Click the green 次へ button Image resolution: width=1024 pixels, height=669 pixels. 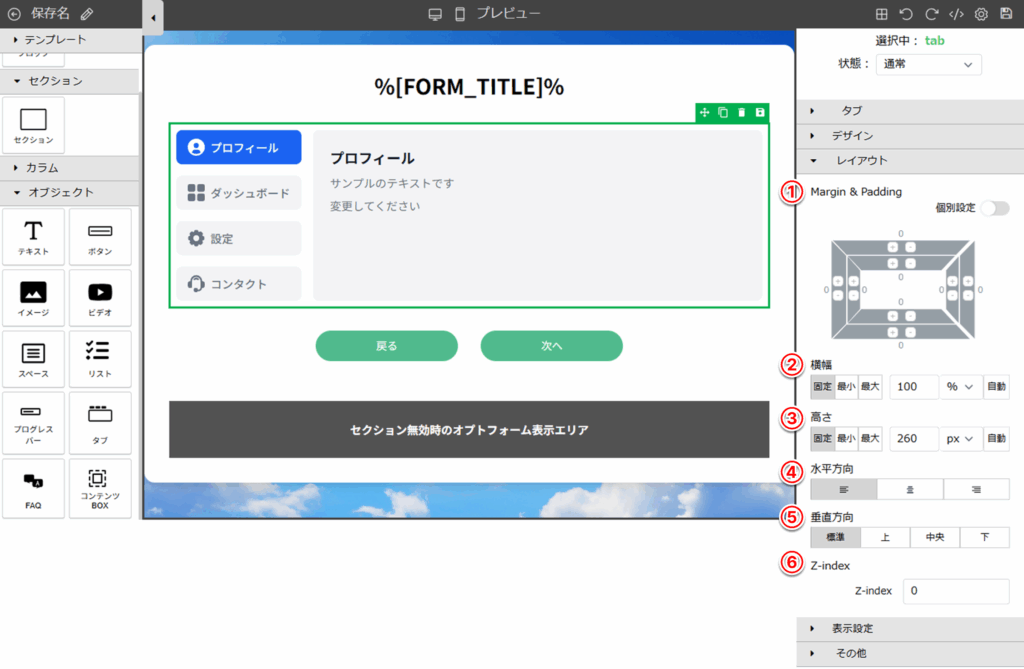point(551,346)
